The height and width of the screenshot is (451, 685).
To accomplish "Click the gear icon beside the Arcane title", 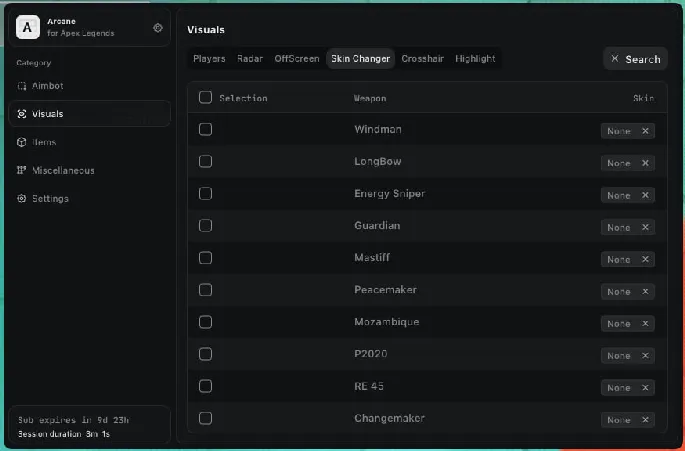I will click(x=157, y=28).
